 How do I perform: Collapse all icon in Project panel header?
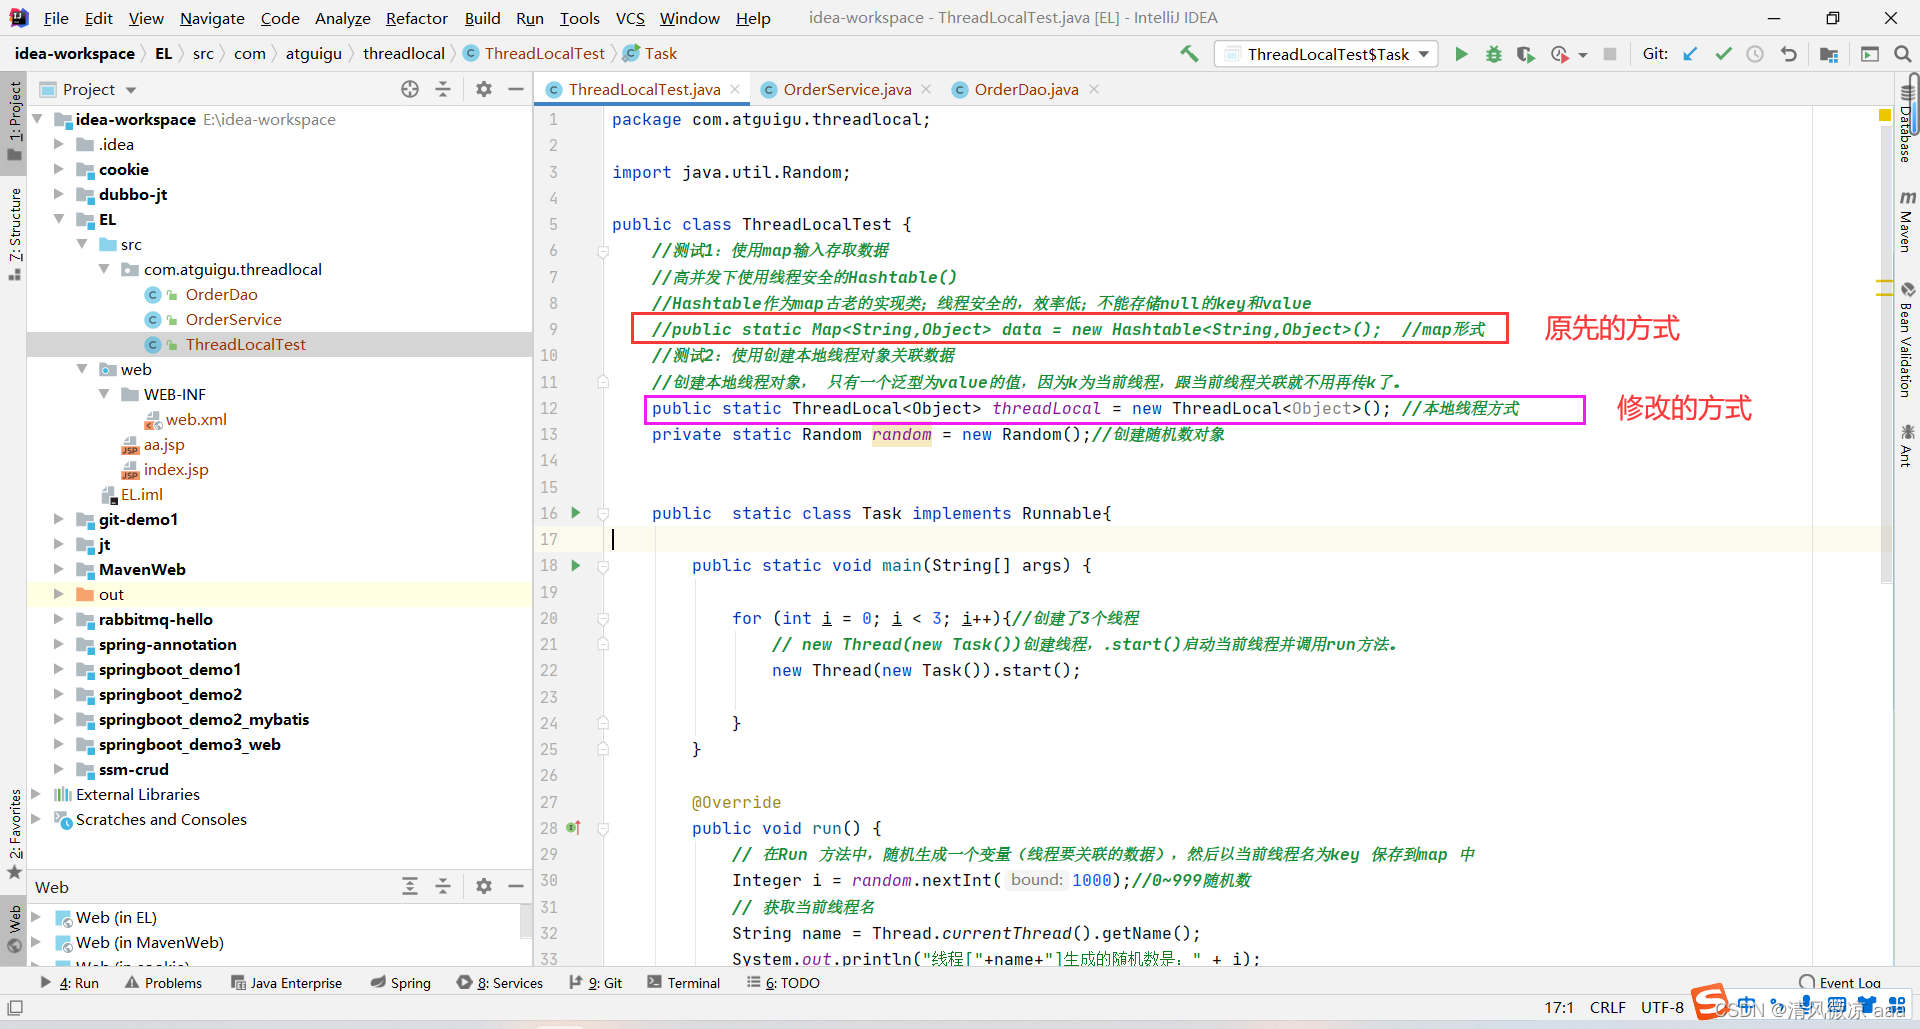(443, 89)
